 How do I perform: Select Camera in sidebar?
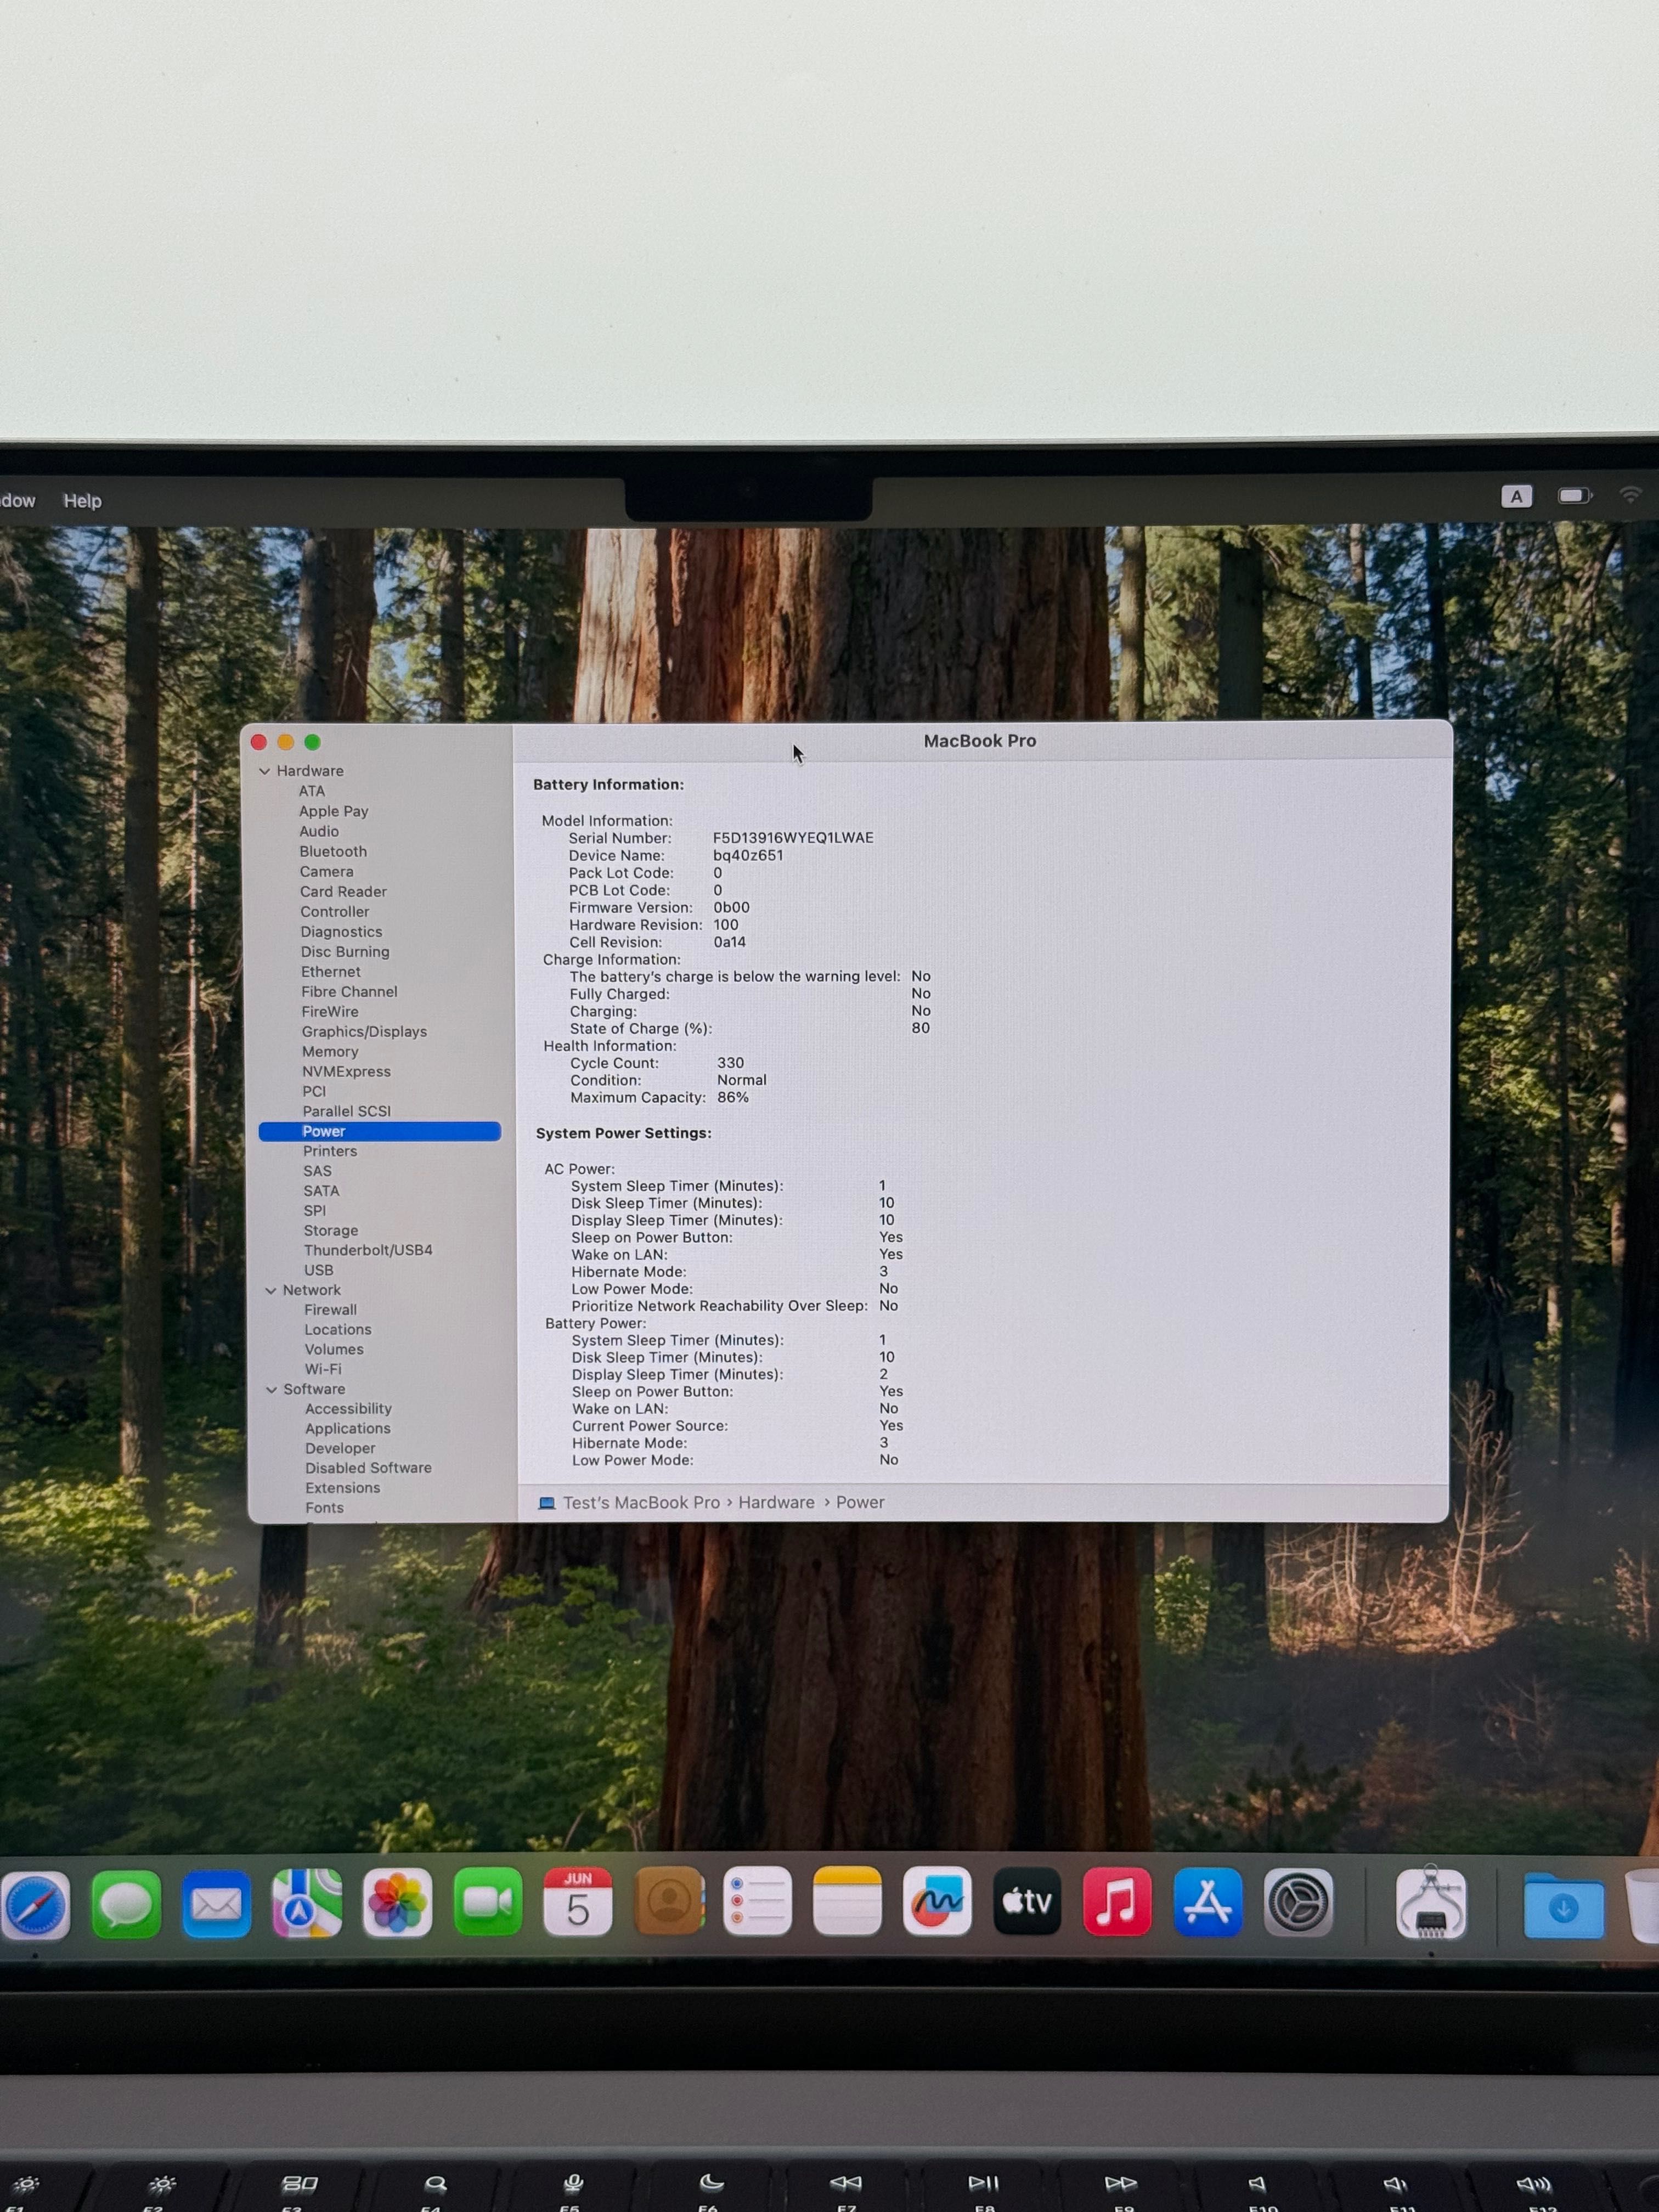tap(327, 871)
